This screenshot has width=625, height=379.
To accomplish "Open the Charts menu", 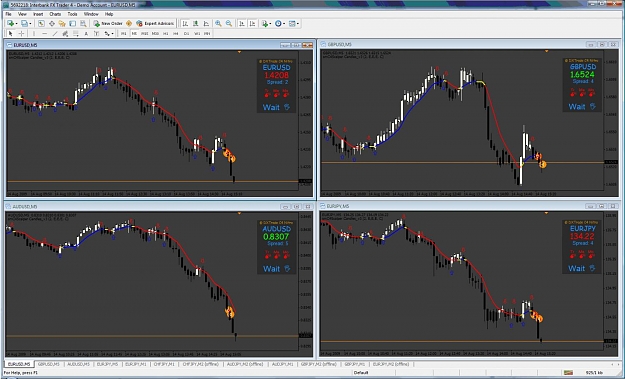I will point(55,14).
